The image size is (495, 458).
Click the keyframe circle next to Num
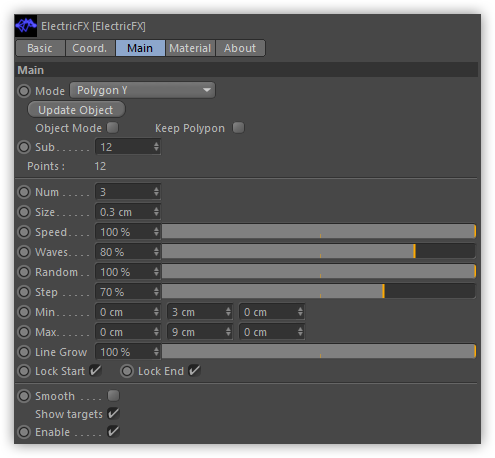point(24,192)
